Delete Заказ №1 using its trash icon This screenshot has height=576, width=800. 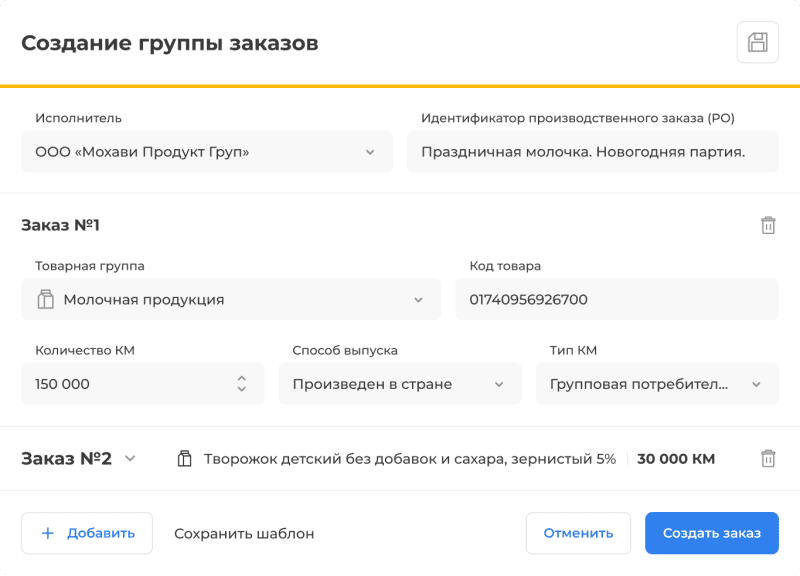pyautogui.click(x=768, y=225)
